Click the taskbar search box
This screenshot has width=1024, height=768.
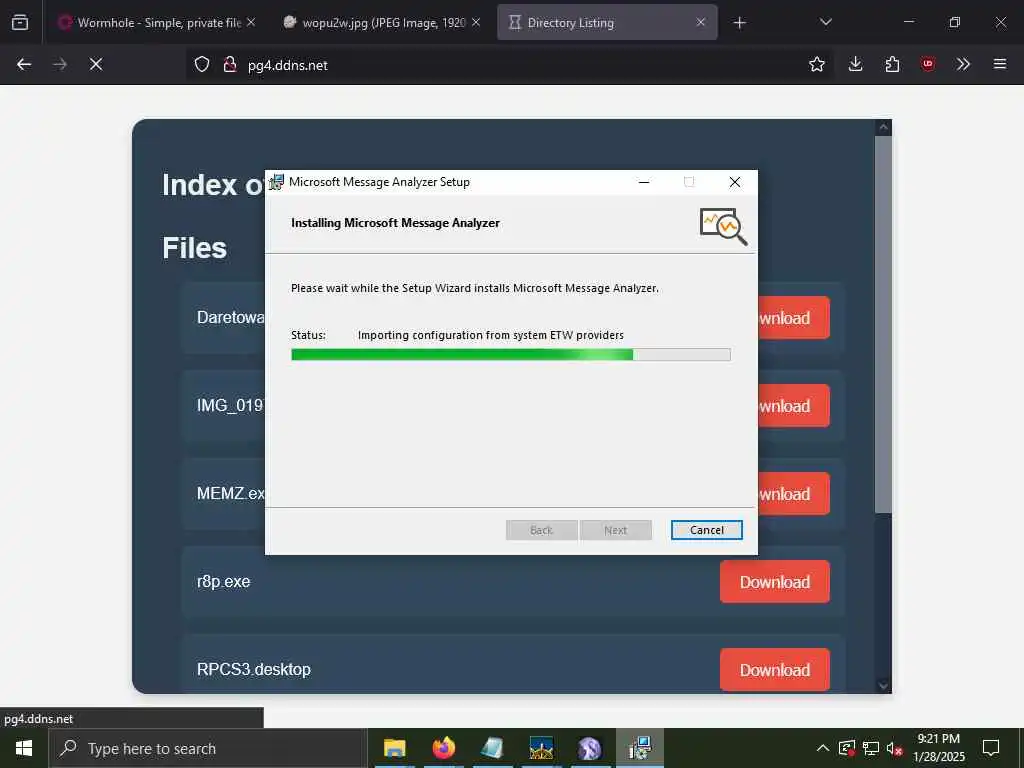click(208, 748)
